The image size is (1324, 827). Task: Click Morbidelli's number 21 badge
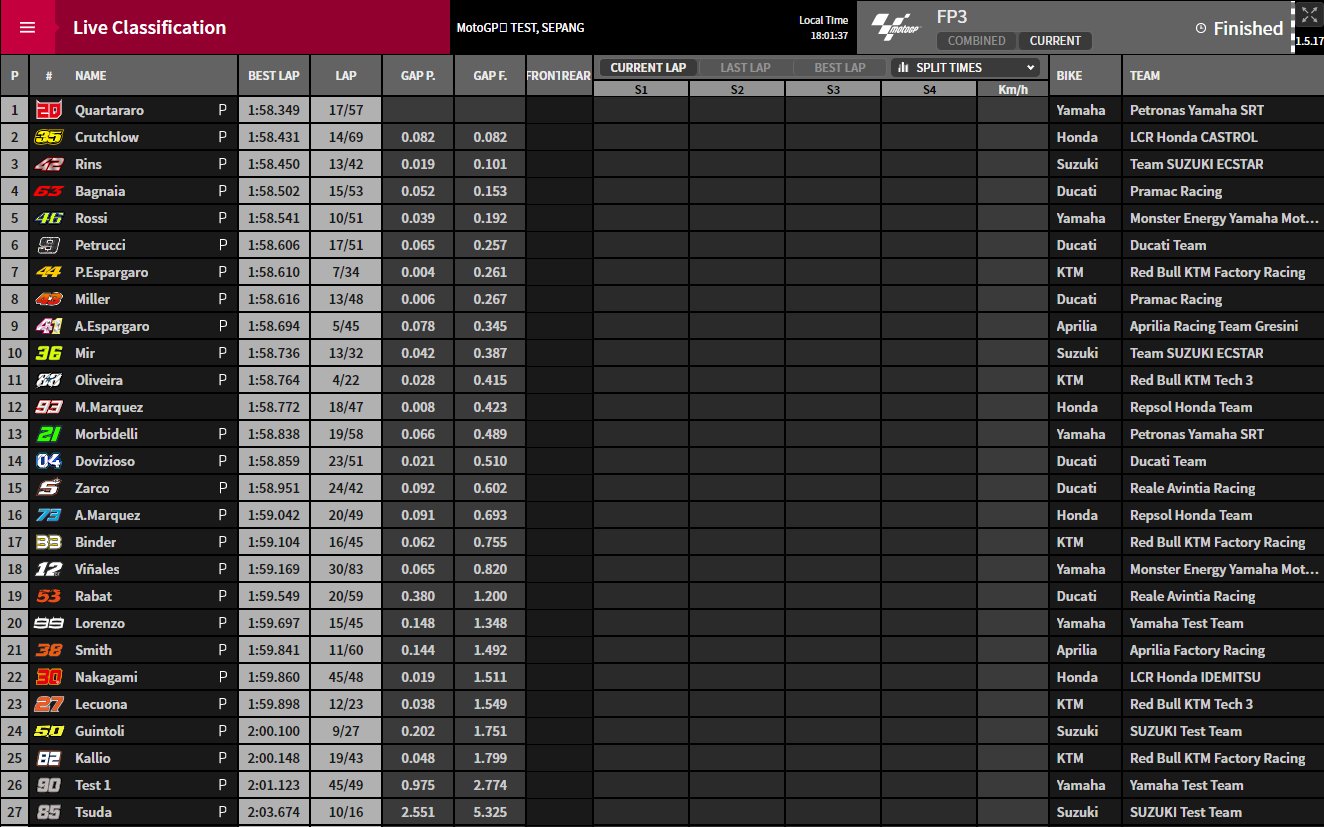tap(48, 434)
